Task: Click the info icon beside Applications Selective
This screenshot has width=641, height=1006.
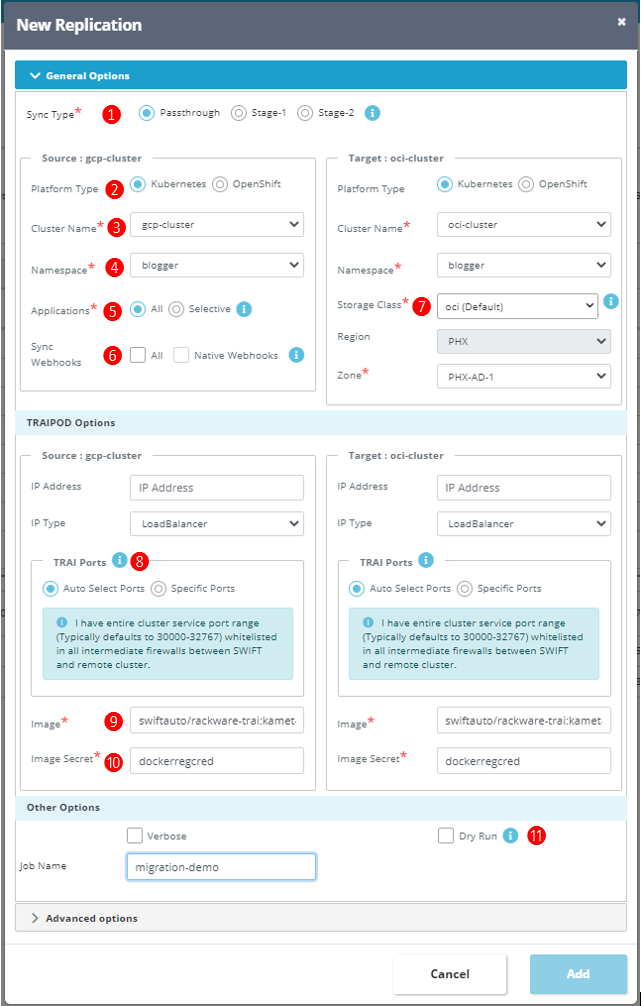Action: tap(245, 310)
